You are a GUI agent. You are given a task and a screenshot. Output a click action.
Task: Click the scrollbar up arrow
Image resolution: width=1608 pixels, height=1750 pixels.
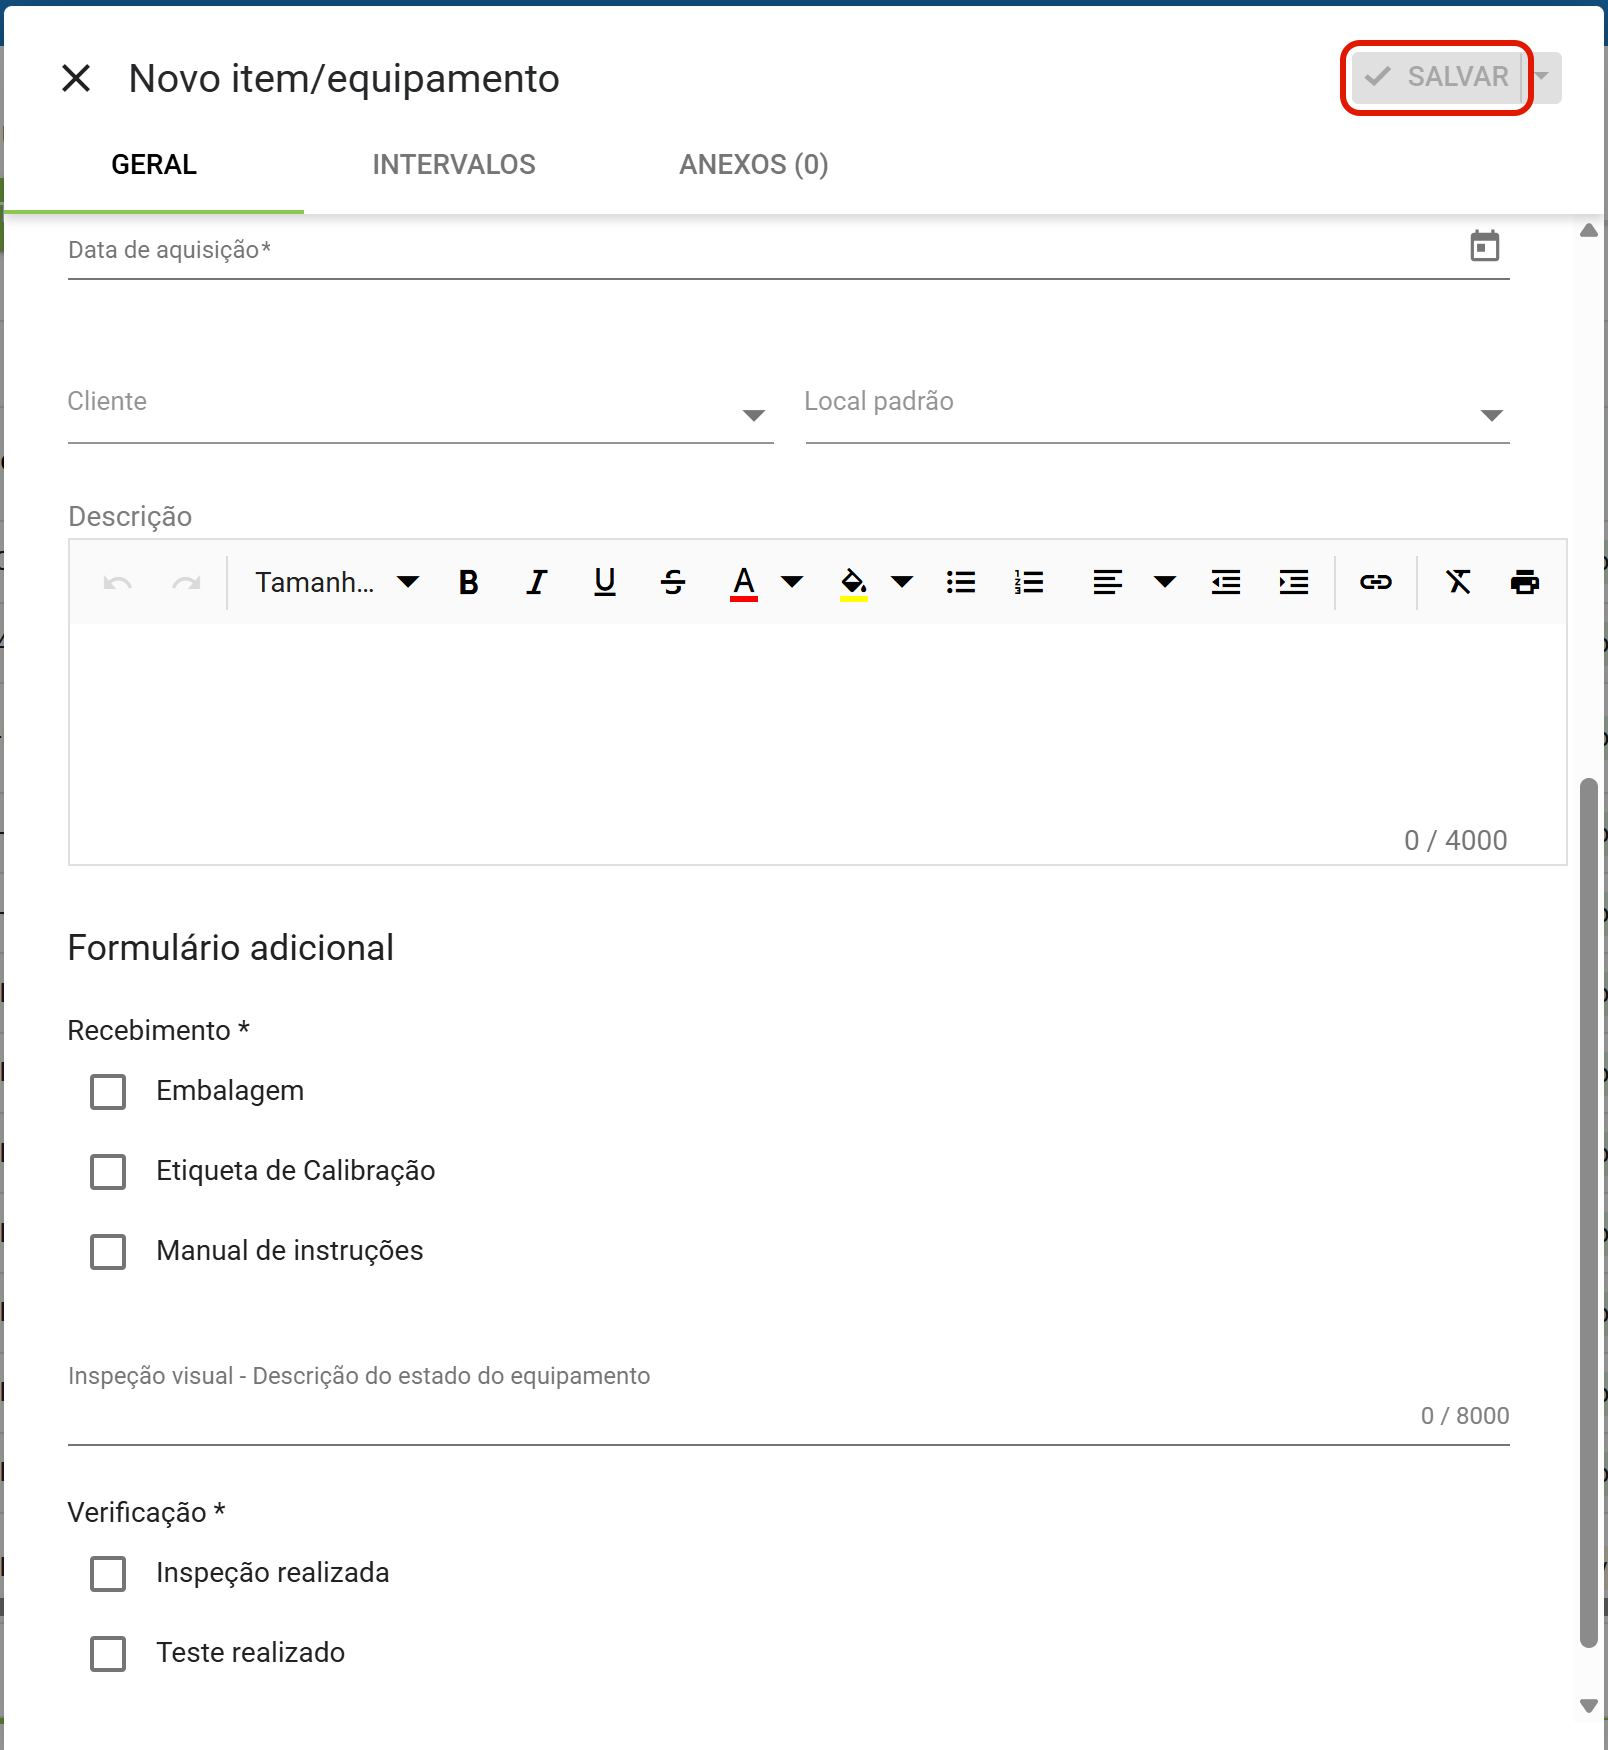(x=1589, y=230)
